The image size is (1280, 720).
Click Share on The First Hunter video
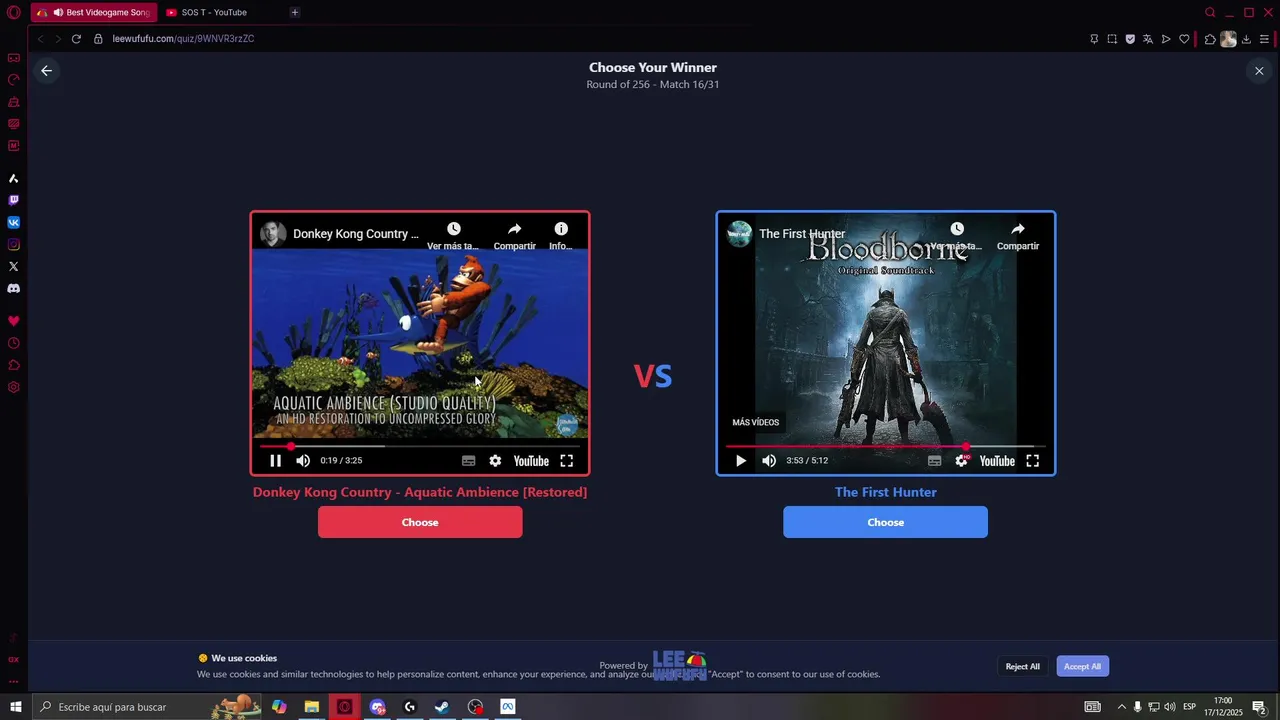(x=1018, y=235)
